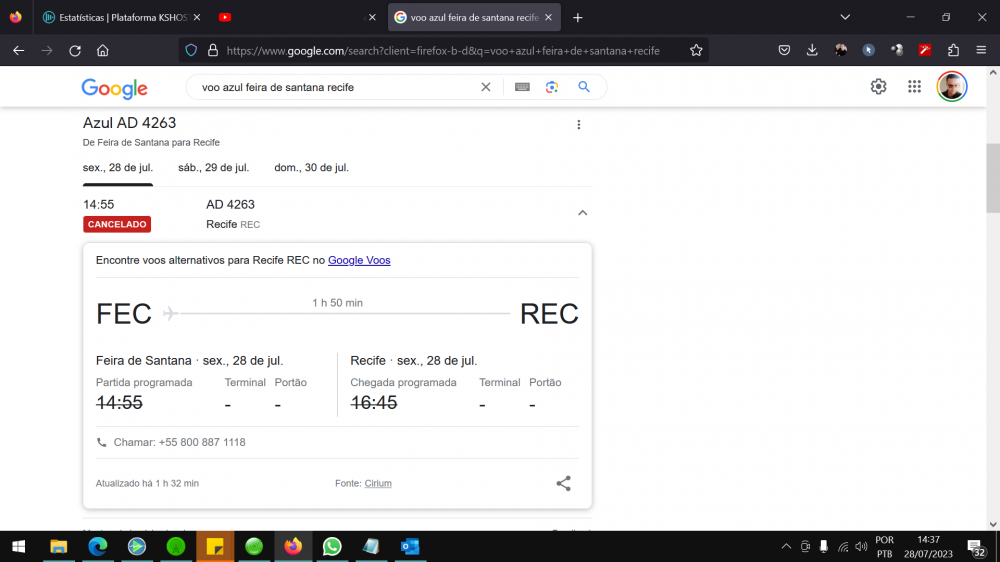Open flight card more options menu
Image resolution: width=1000 pixels, height=562 pixels.
click(x=578, y=124)
